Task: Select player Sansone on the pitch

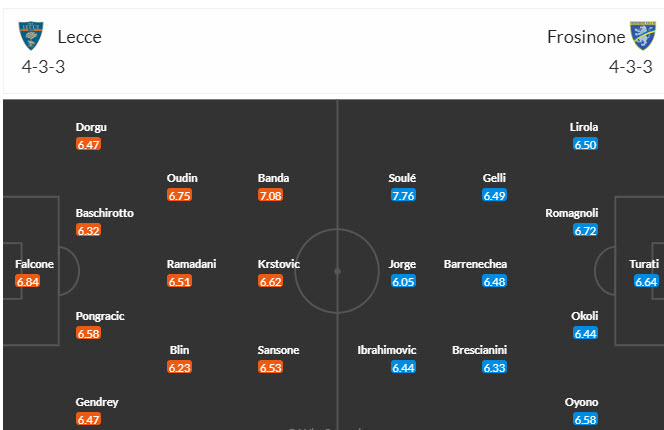Action: (x=278, y=351)
